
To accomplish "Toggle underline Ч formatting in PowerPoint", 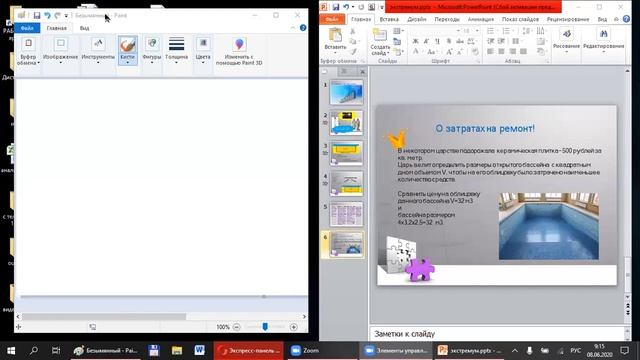I will point(438,41).
